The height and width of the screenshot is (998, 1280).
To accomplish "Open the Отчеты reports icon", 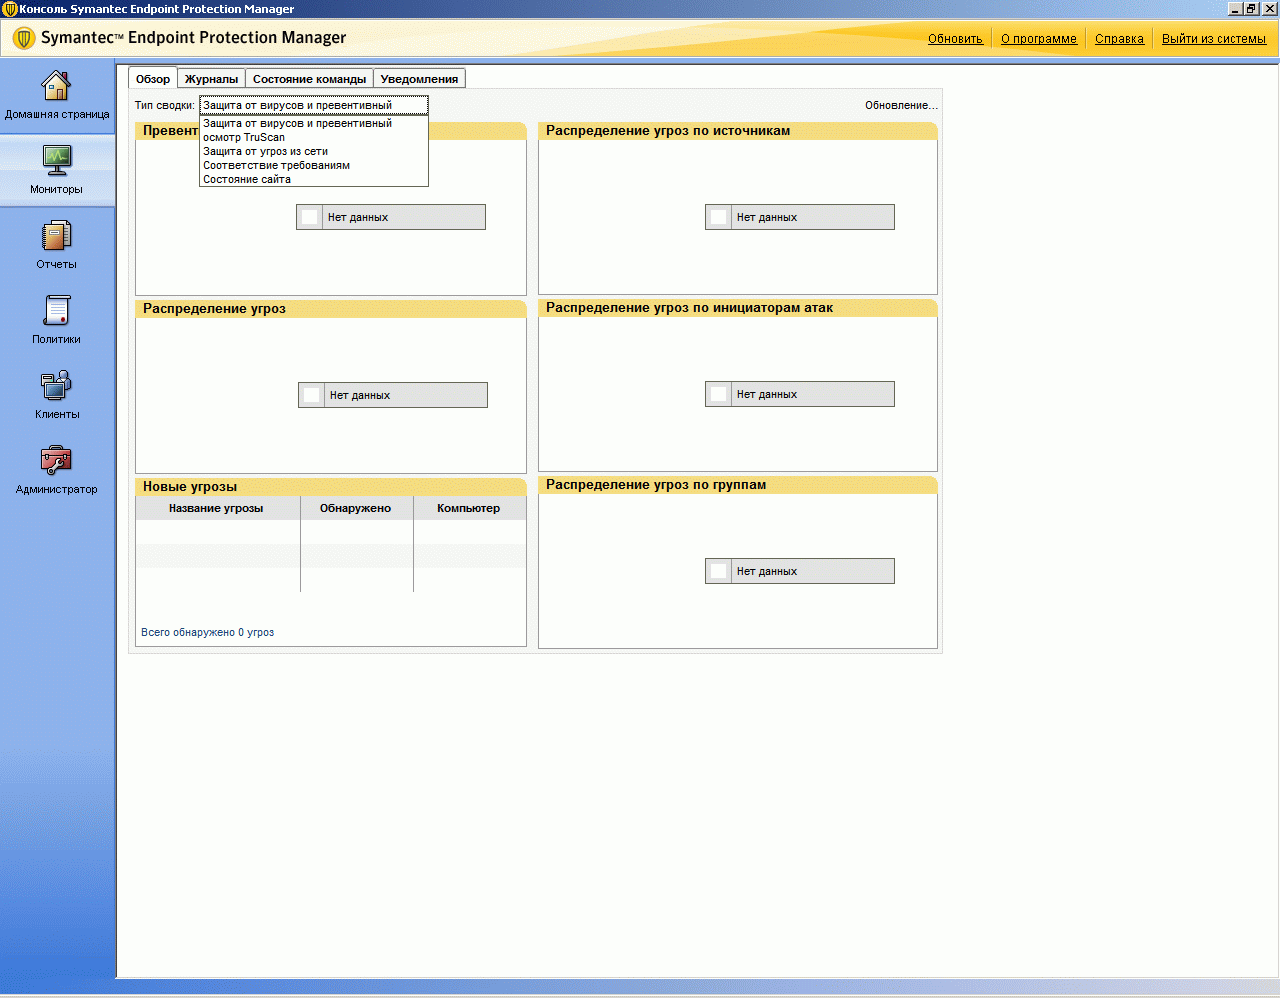I will coord(56,236).
